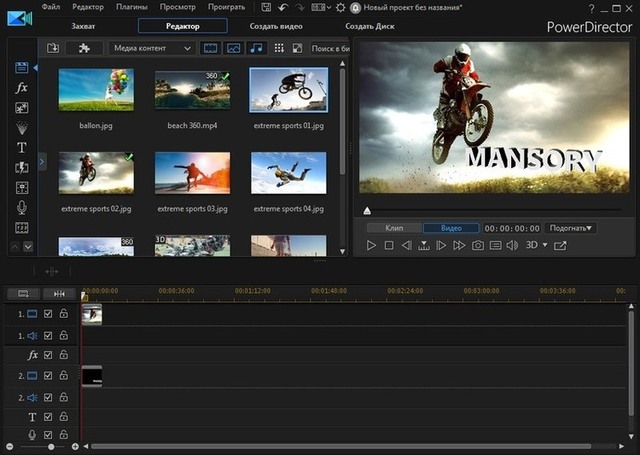The width and height of the screenshot is (640, 455).
Task: Open the Voice-Over recording room microphone icon
Action: click(22, 207)
